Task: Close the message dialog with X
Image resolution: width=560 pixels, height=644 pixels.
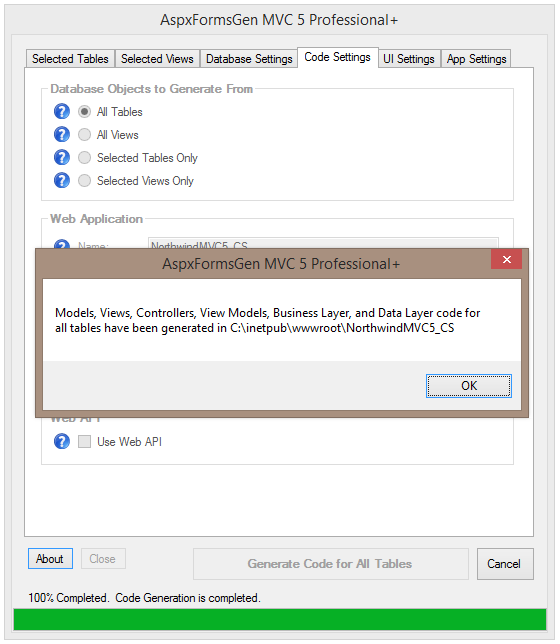Action: coord(506,260)
